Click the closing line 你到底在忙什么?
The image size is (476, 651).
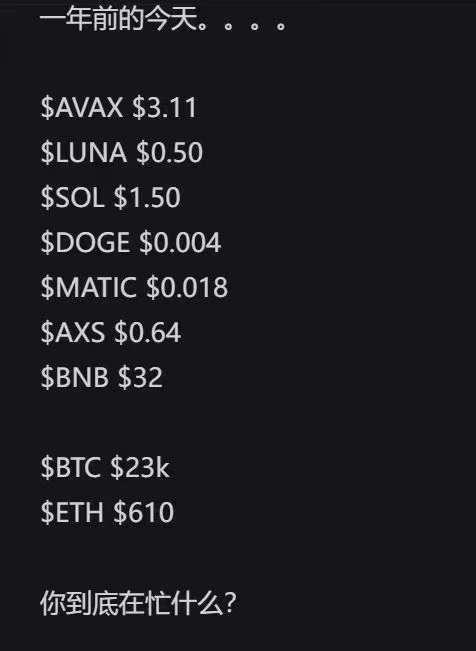click(138, 603)
